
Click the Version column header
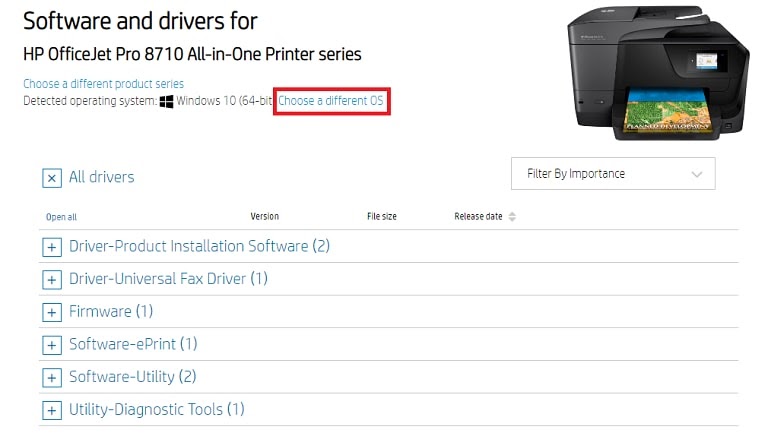(x=264, y=216)
